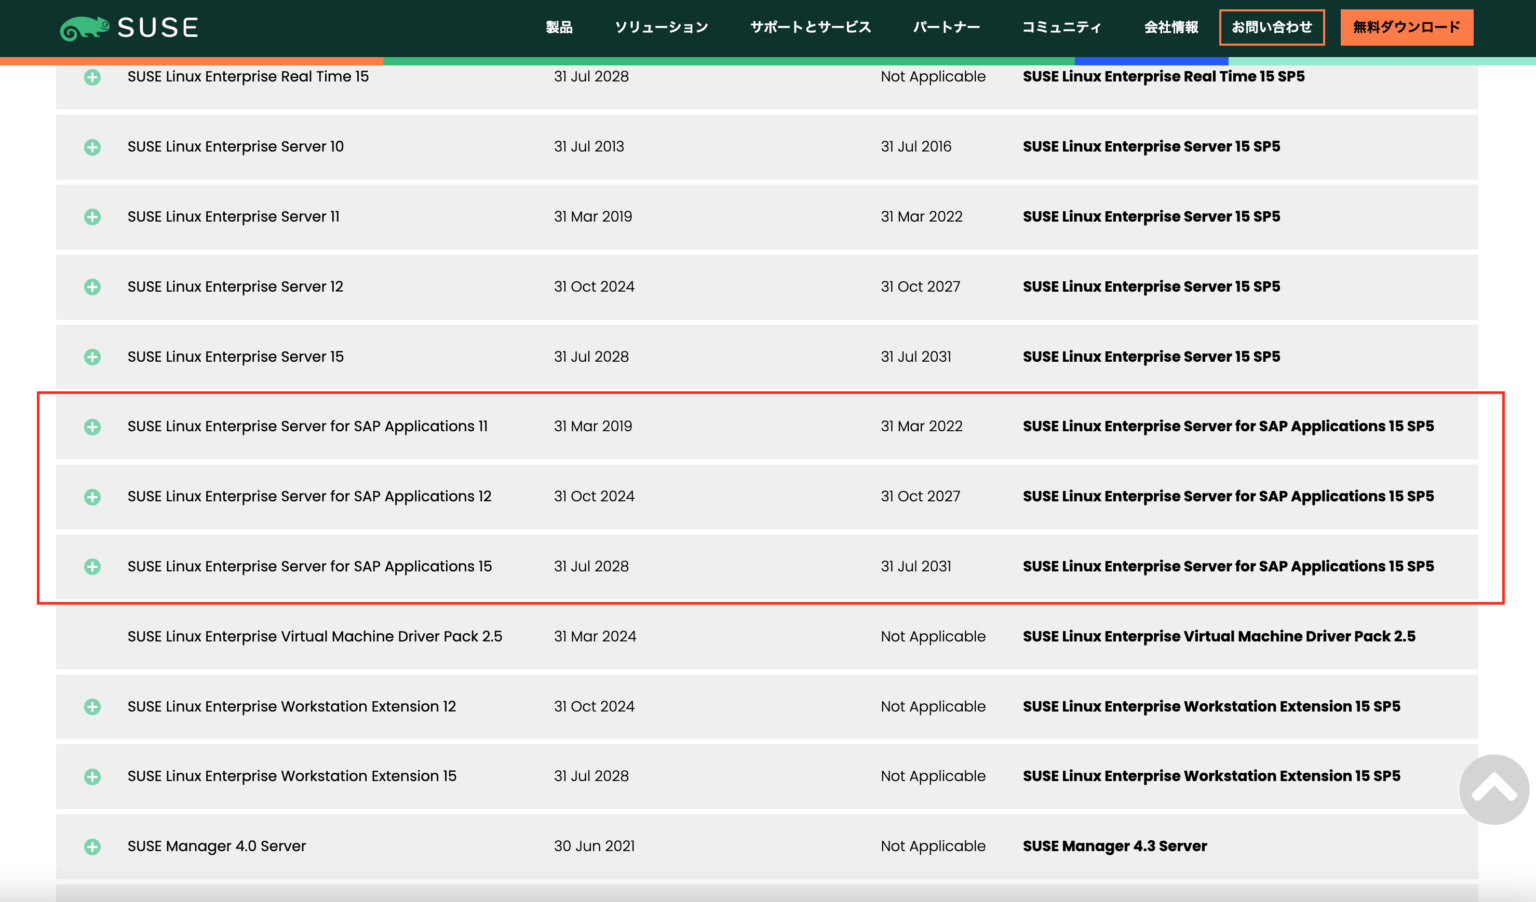Open the 会社情報 menu
Viewport: 1536px width, 902px height.
pos(1171,28)
